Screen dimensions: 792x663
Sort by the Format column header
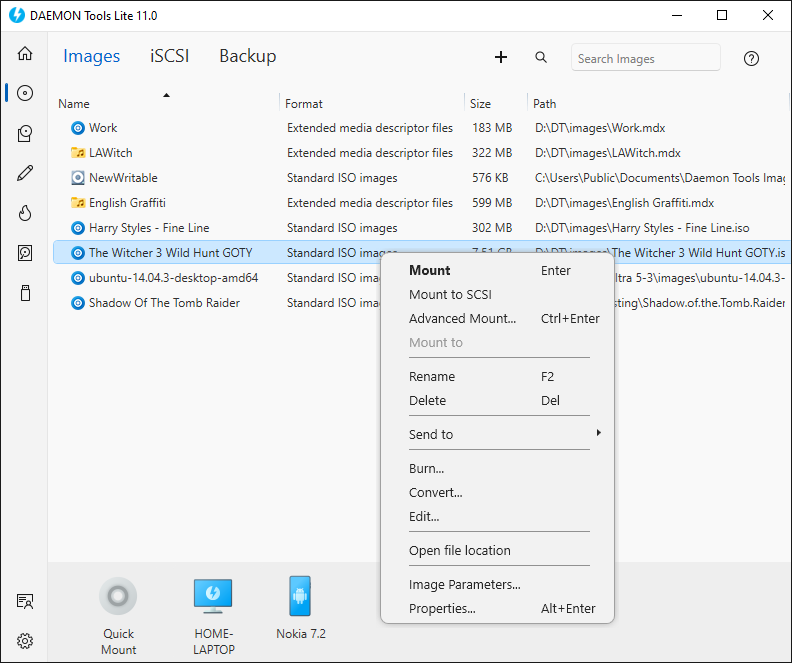click(304, 104)
